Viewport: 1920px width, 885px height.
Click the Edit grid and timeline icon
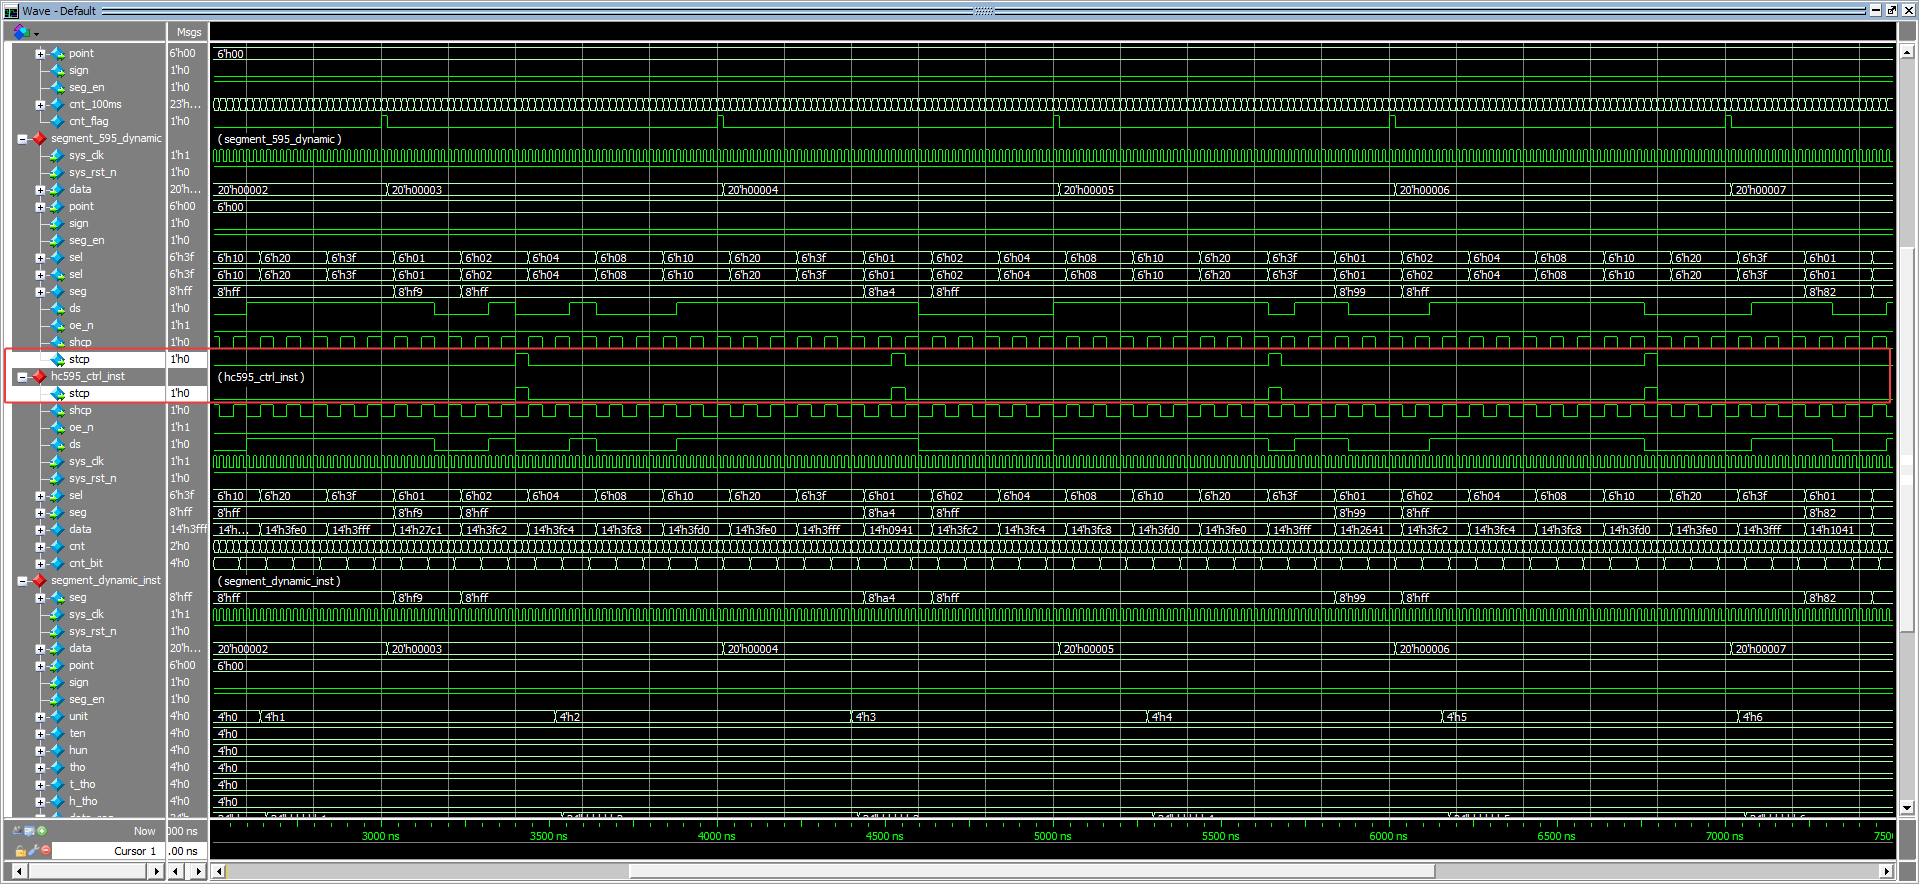[x=29, y=831]
